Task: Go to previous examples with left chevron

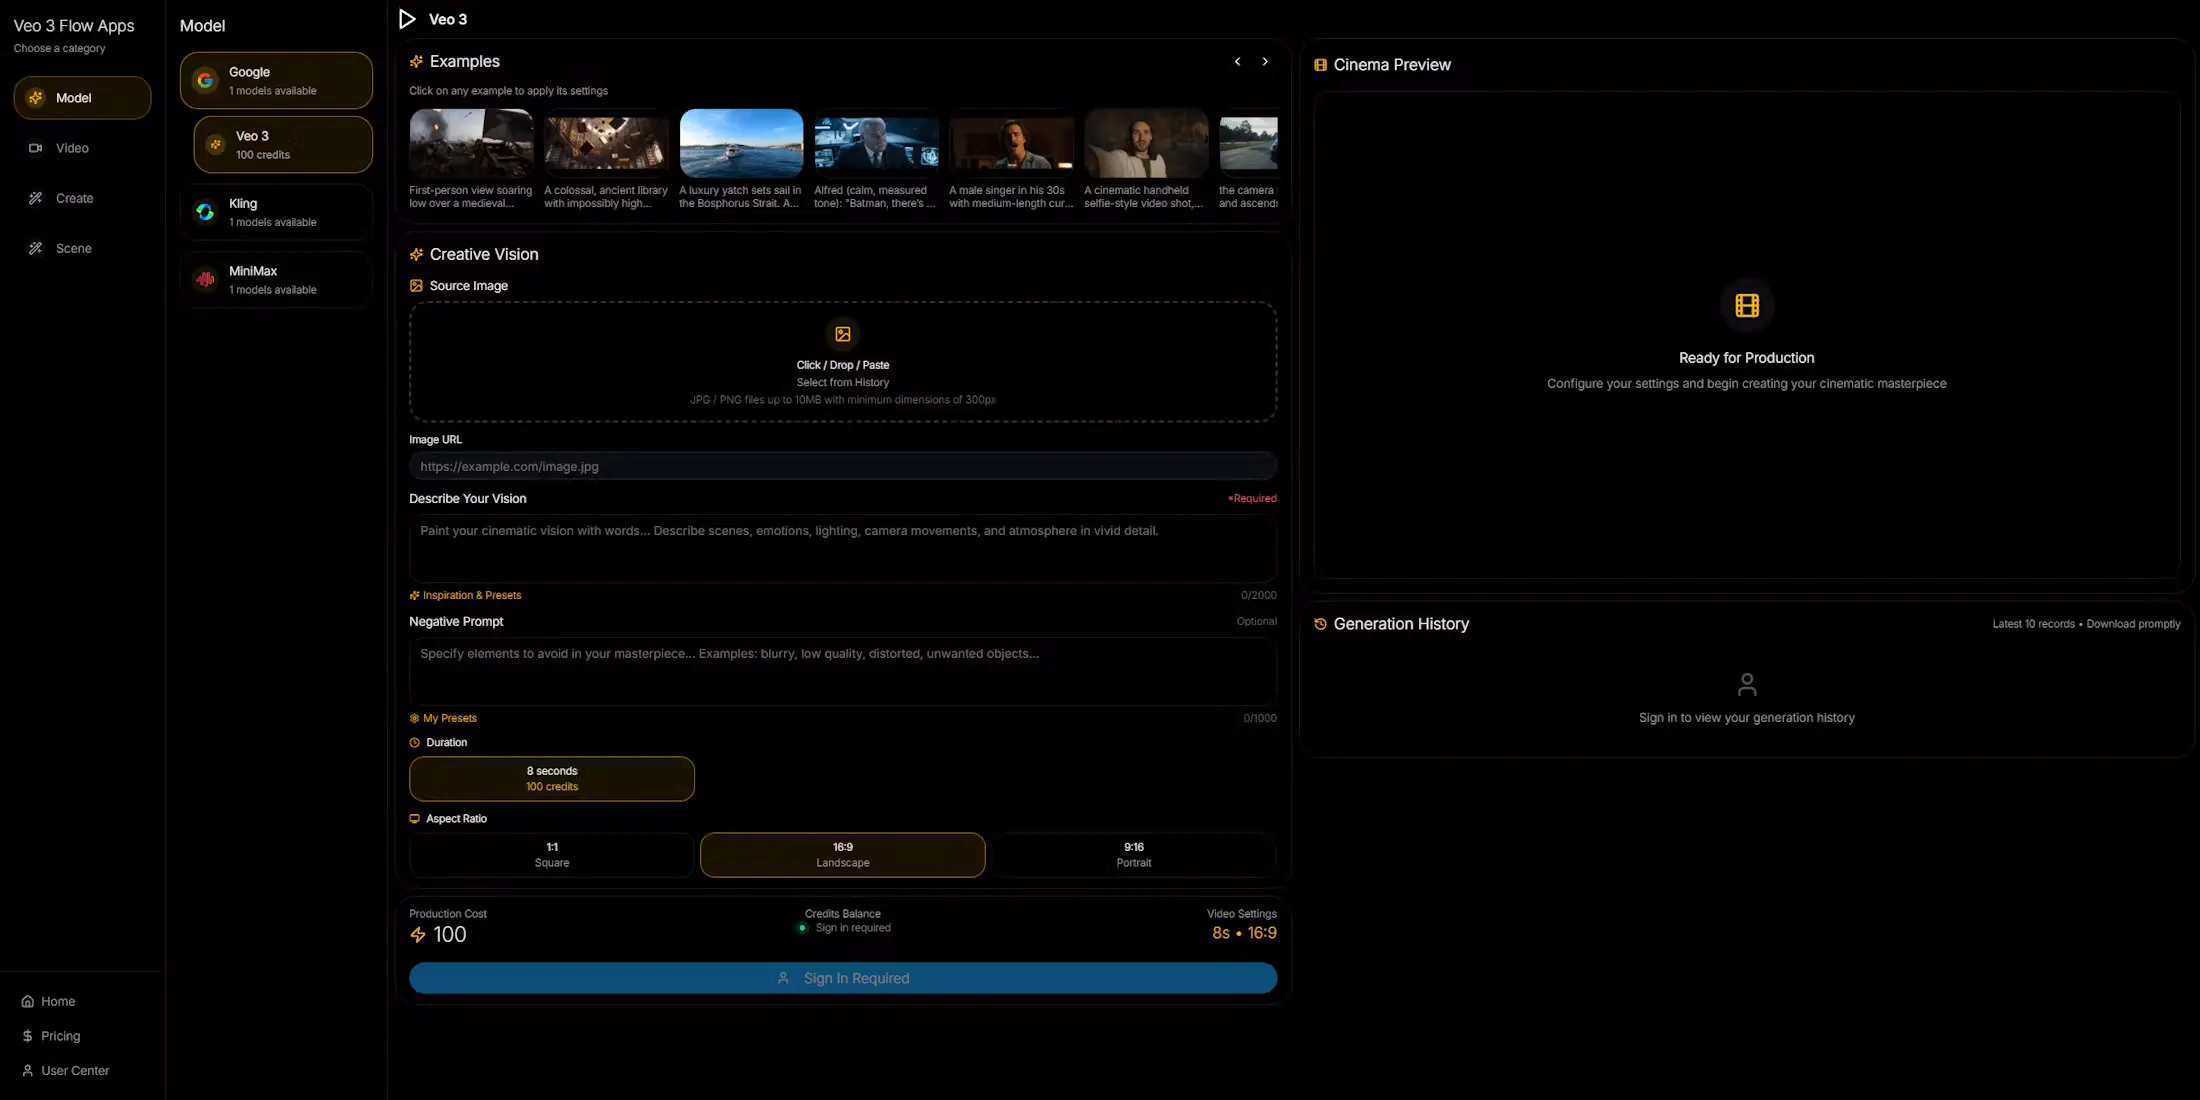Action: 1237,62
